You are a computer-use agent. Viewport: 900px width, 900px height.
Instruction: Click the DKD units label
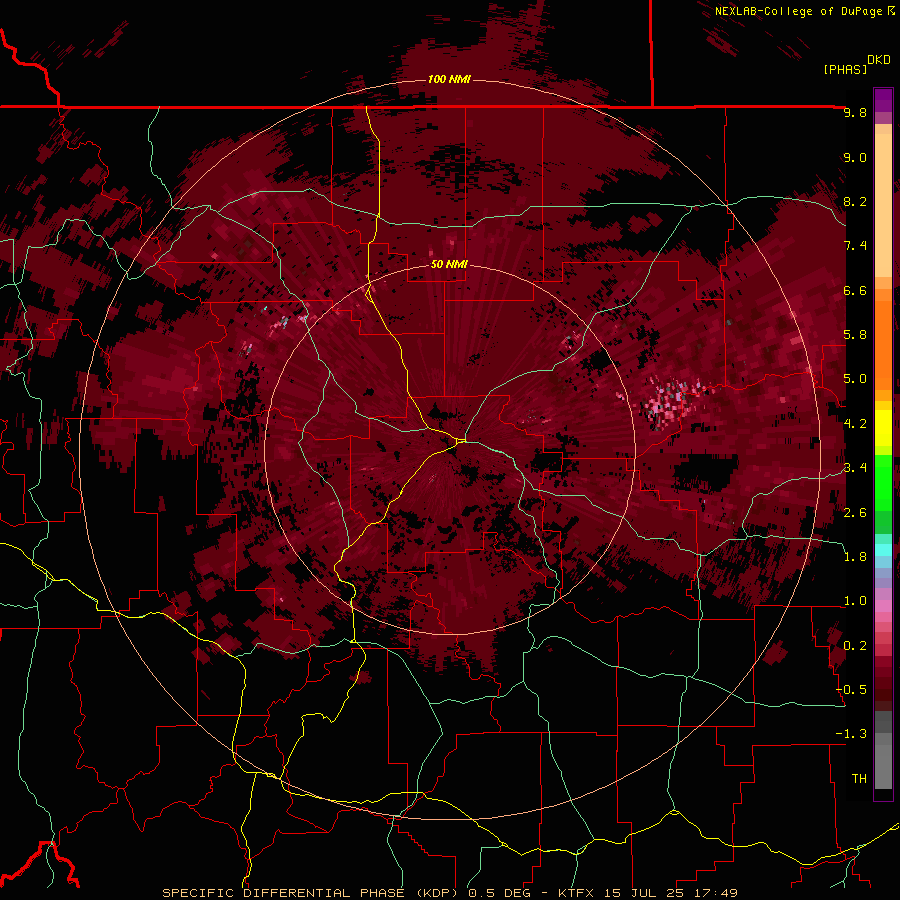pyautogui.click(x=879, y=60)
